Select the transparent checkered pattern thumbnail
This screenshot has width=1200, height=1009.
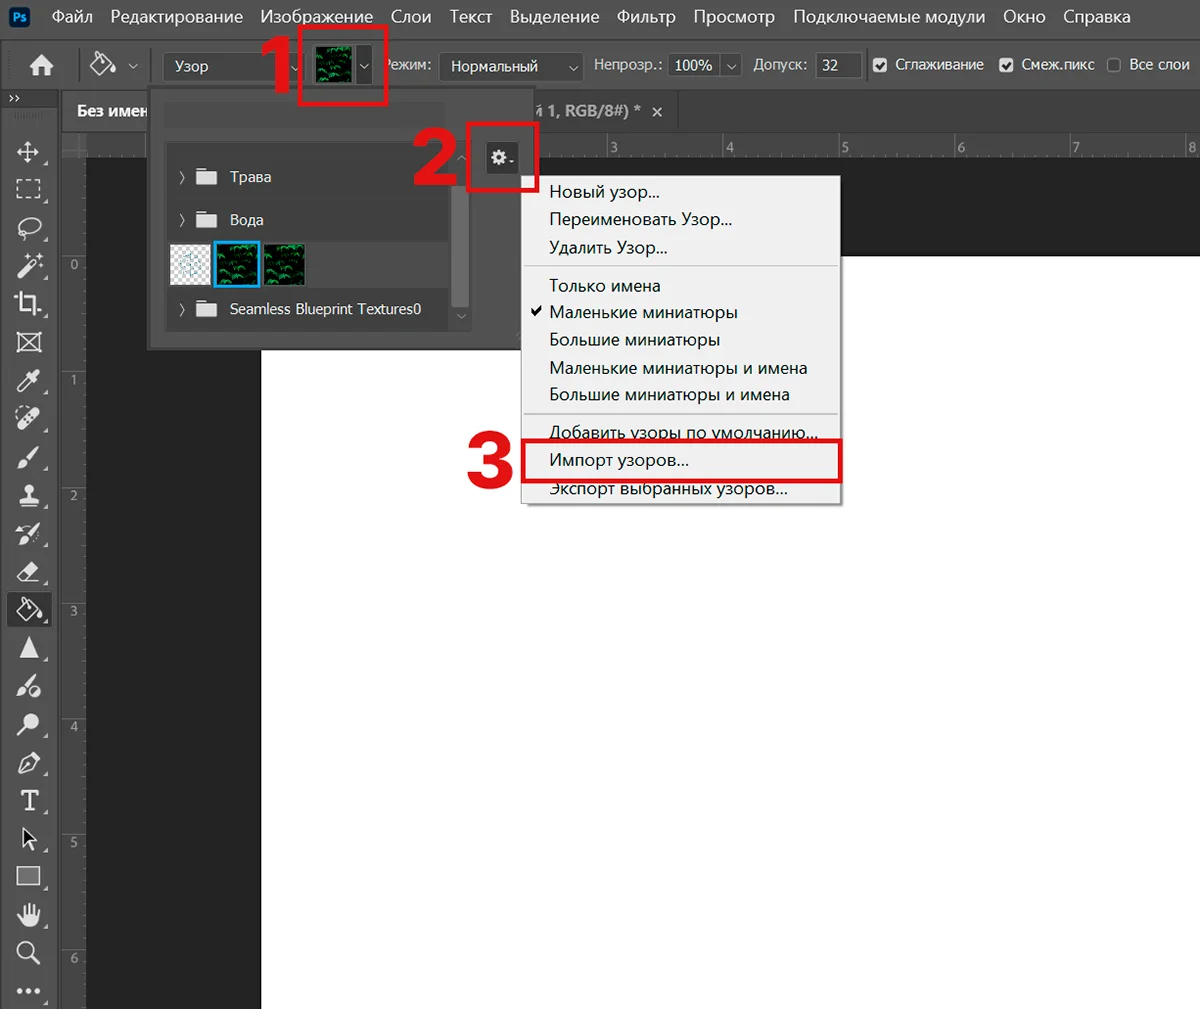tap(190, 265)
